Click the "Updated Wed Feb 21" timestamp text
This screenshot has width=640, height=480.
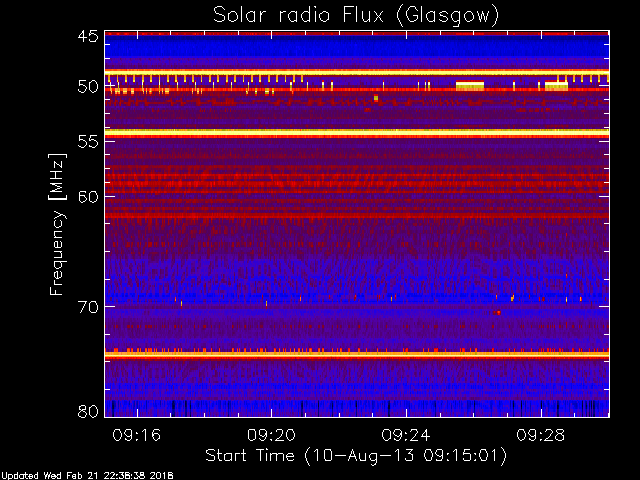[87, 476]
